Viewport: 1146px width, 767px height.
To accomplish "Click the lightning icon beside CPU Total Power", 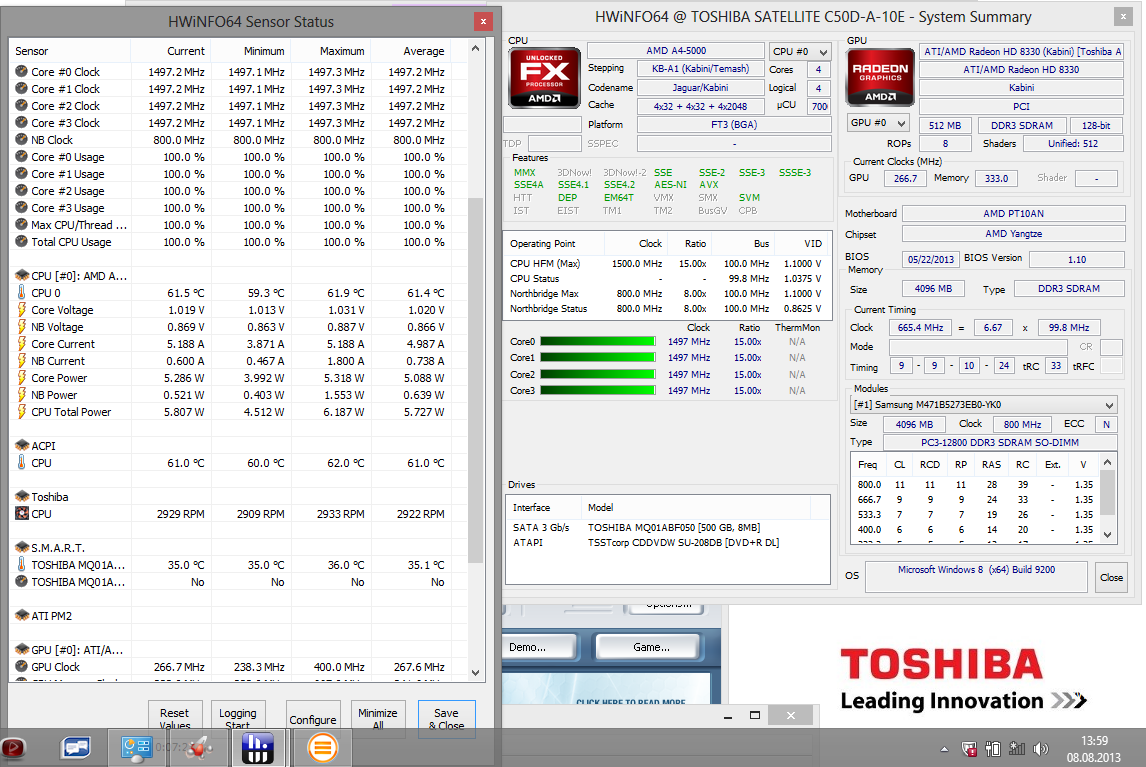I will (21, 412).
